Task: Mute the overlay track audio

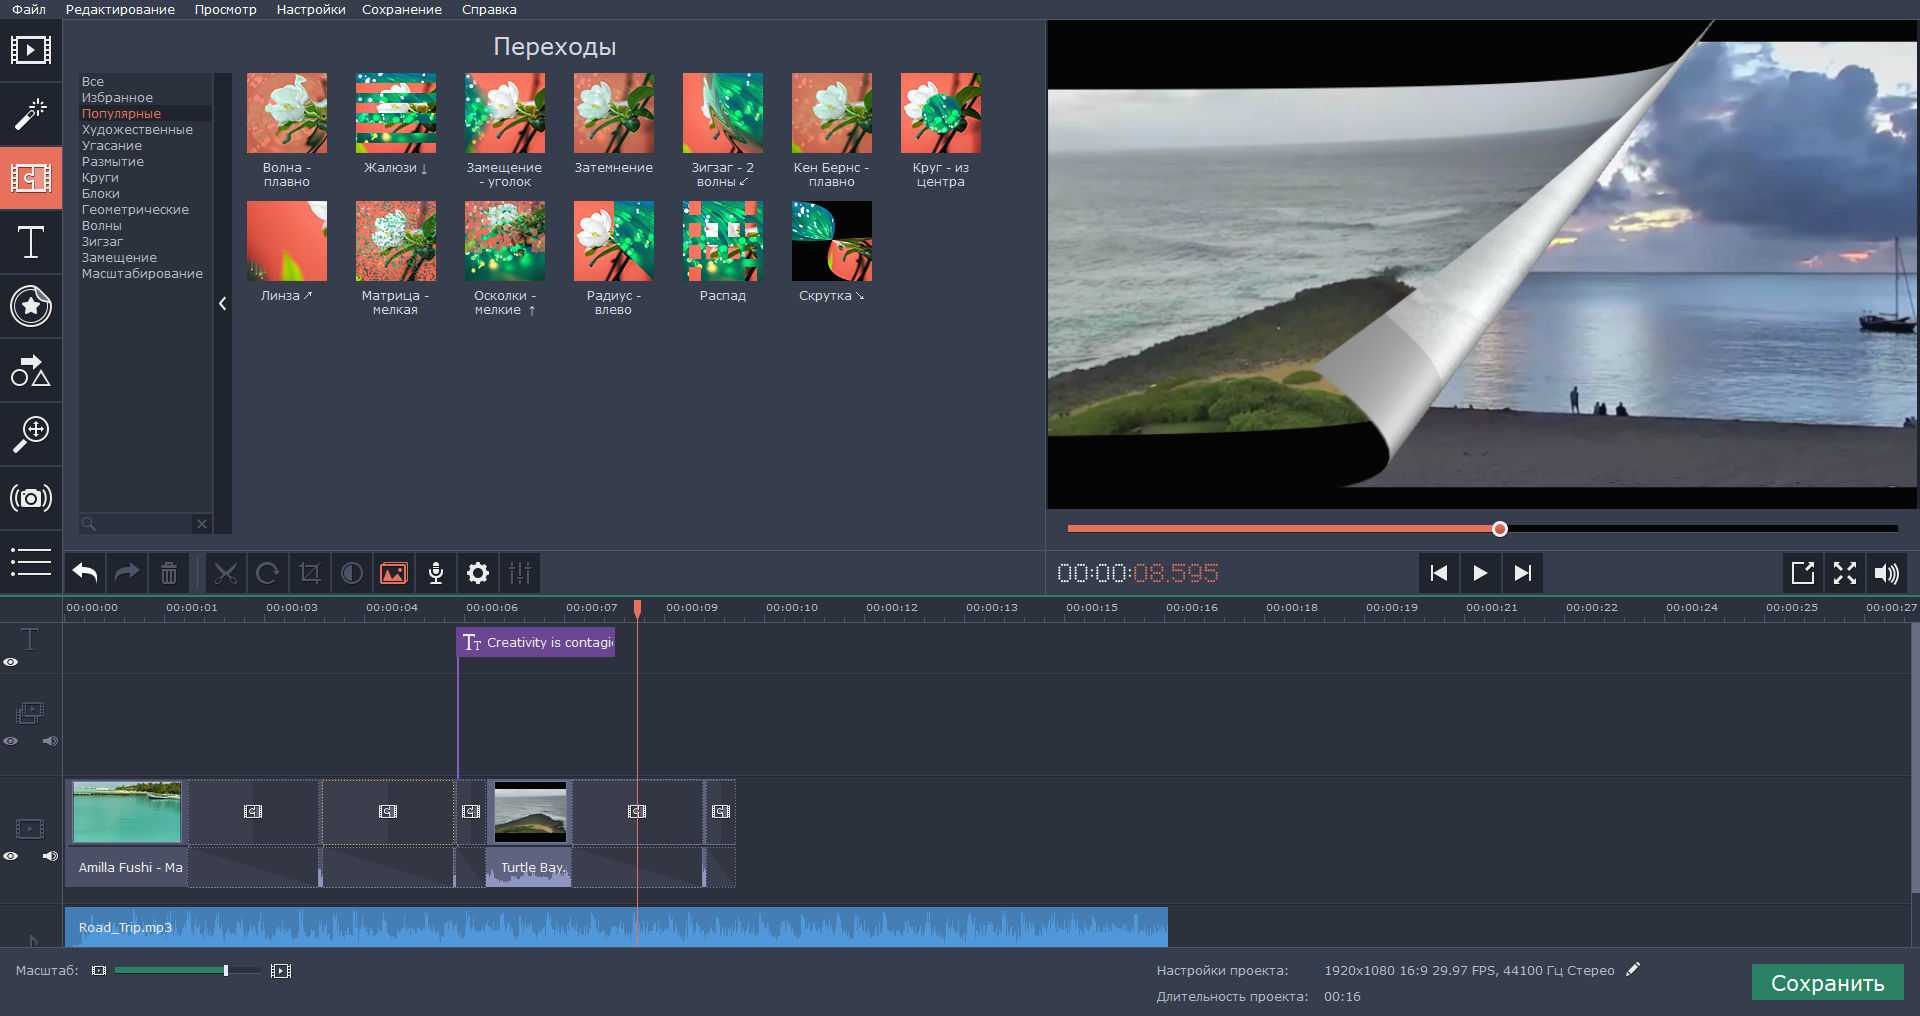Action: pyautogui.click(x=50, y=741)
